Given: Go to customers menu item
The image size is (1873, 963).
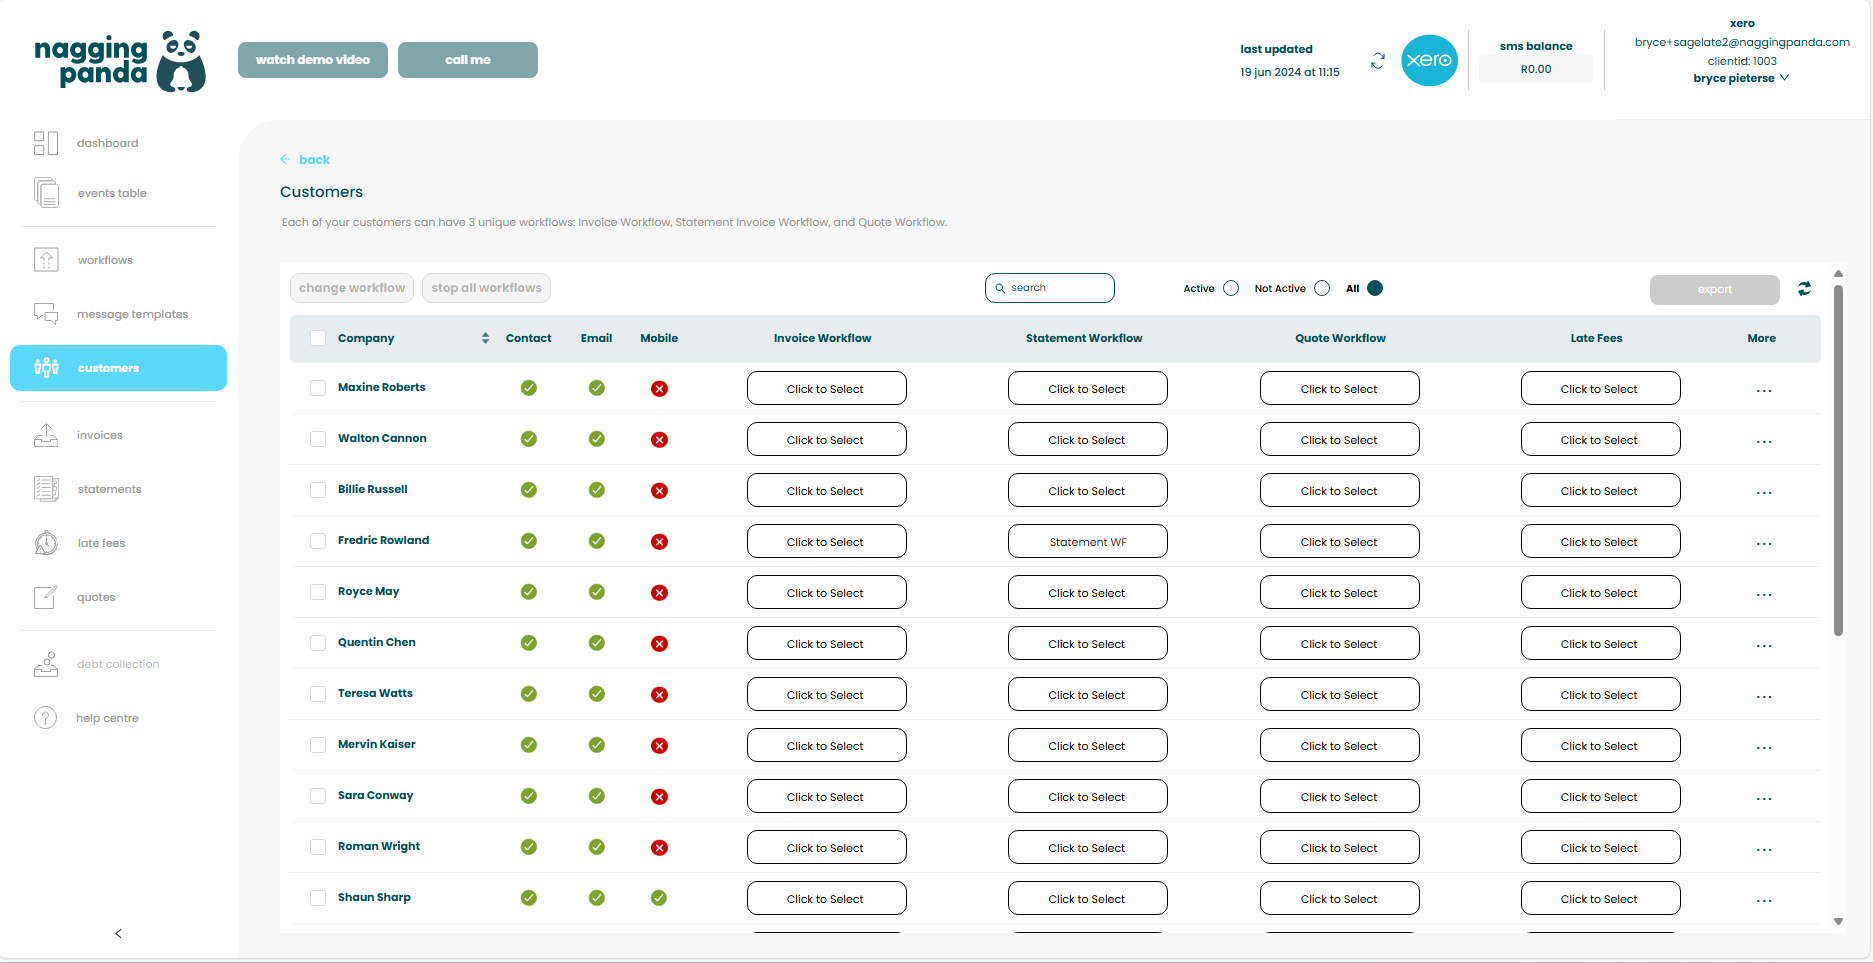Looking at the screenshot, I should click(118, 368).
